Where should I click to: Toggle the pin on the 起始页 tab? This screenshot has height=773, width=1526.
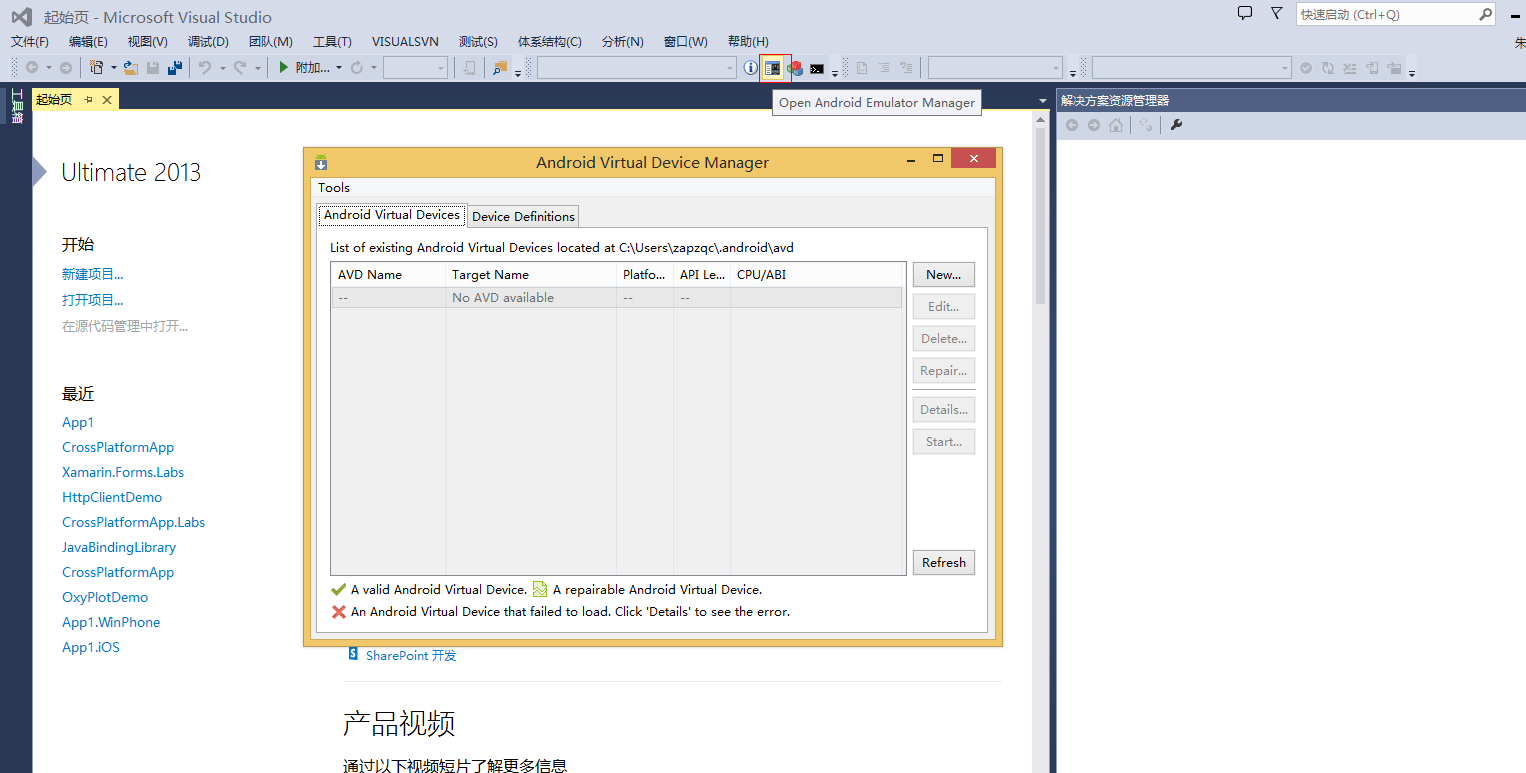point(88,99)
